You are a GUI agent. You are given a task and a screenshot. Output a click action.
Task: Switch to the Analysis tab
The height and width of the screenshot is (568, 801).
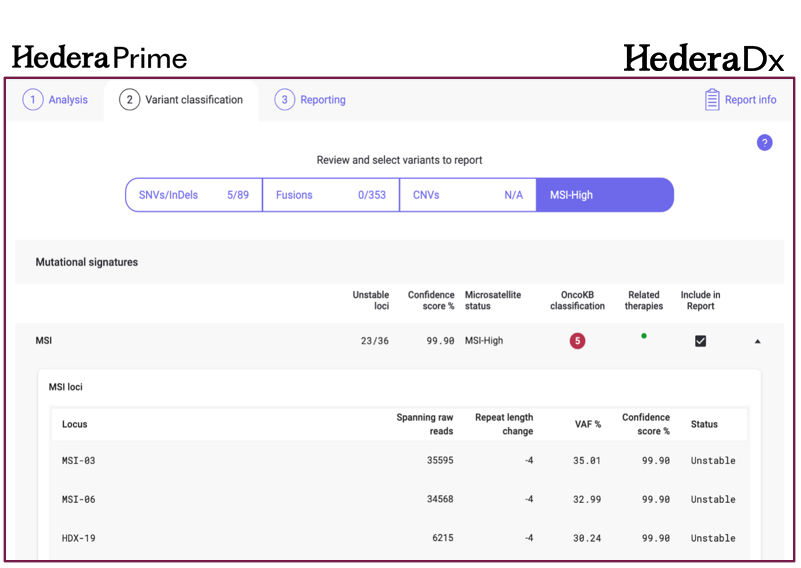[x=68, y=100]
